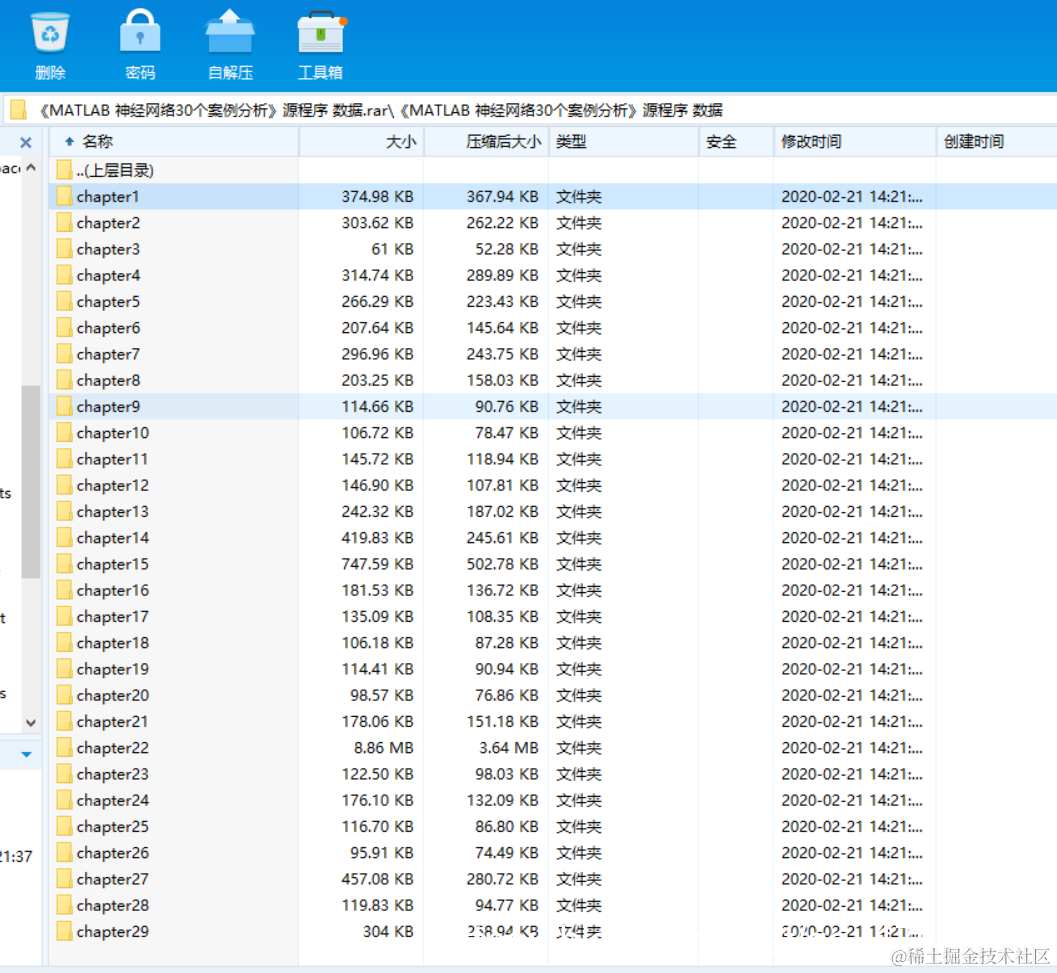Sort by 压缩后大小 column header
Viewport: 1057px width, 973px height.
click(486, 142)
